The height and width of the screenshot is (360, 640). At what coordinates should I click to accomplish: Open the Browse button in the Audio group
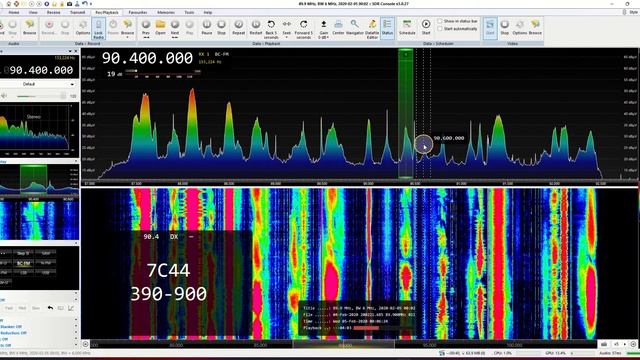(x=29, y=28)
